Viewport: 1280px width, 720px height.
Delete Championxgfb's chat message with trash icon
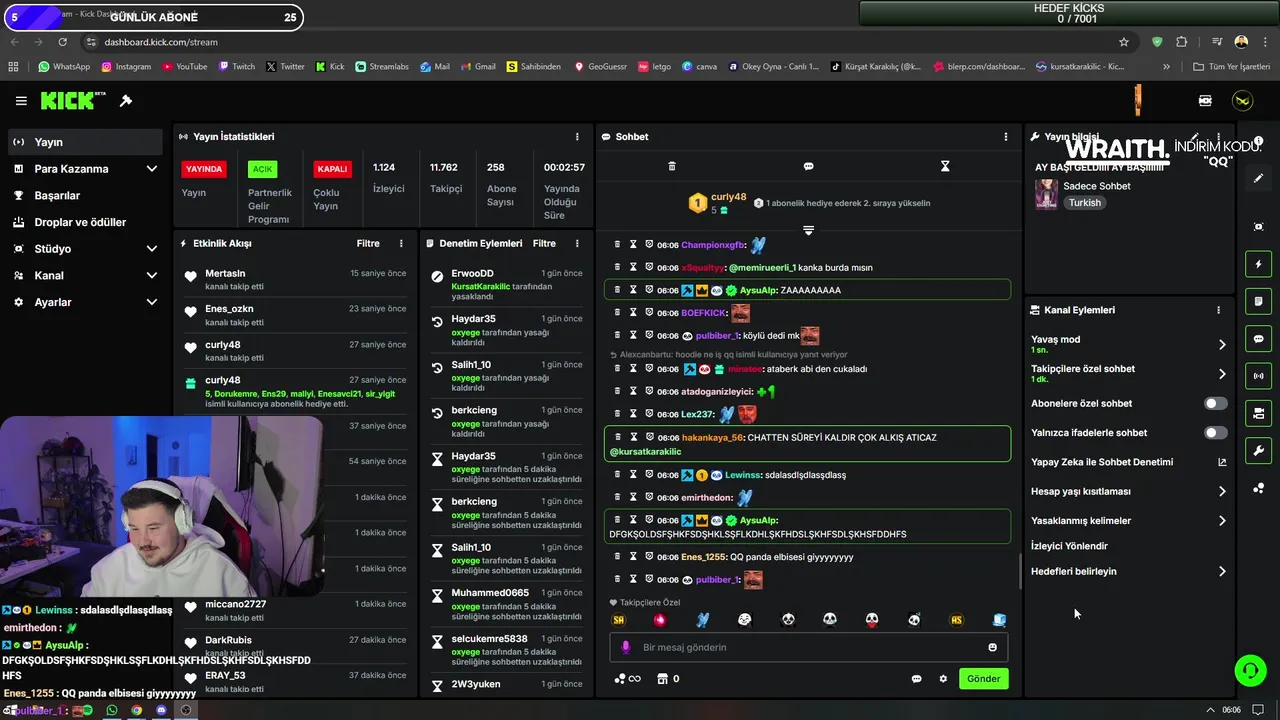pos(617,244)
